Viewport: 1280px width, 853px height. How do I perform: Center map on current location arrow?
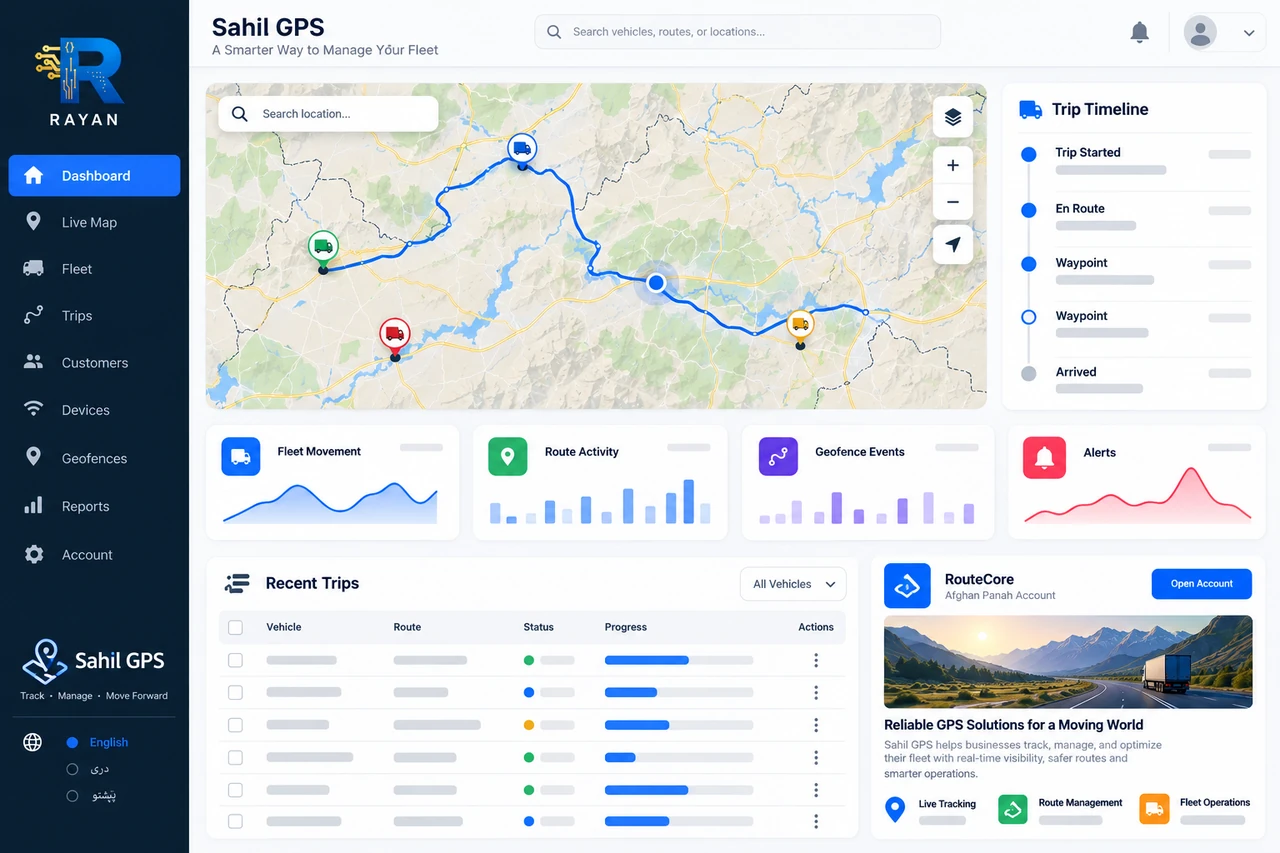pos(952,244)
